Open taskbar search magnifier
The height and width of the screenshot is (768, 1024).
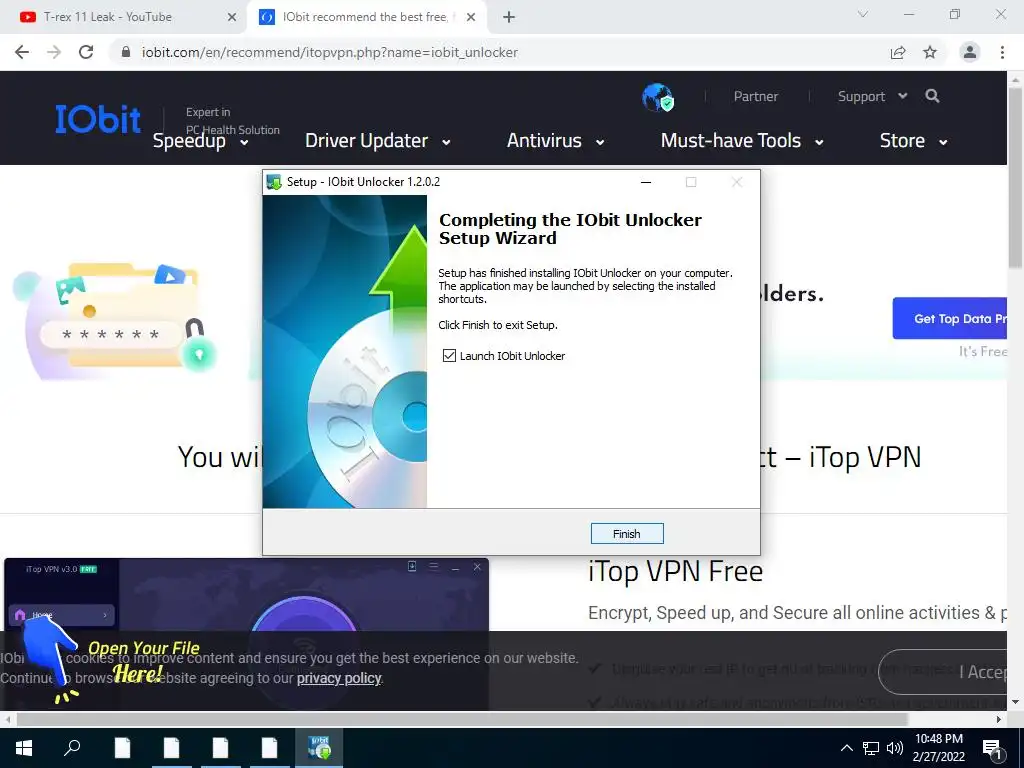72,746
